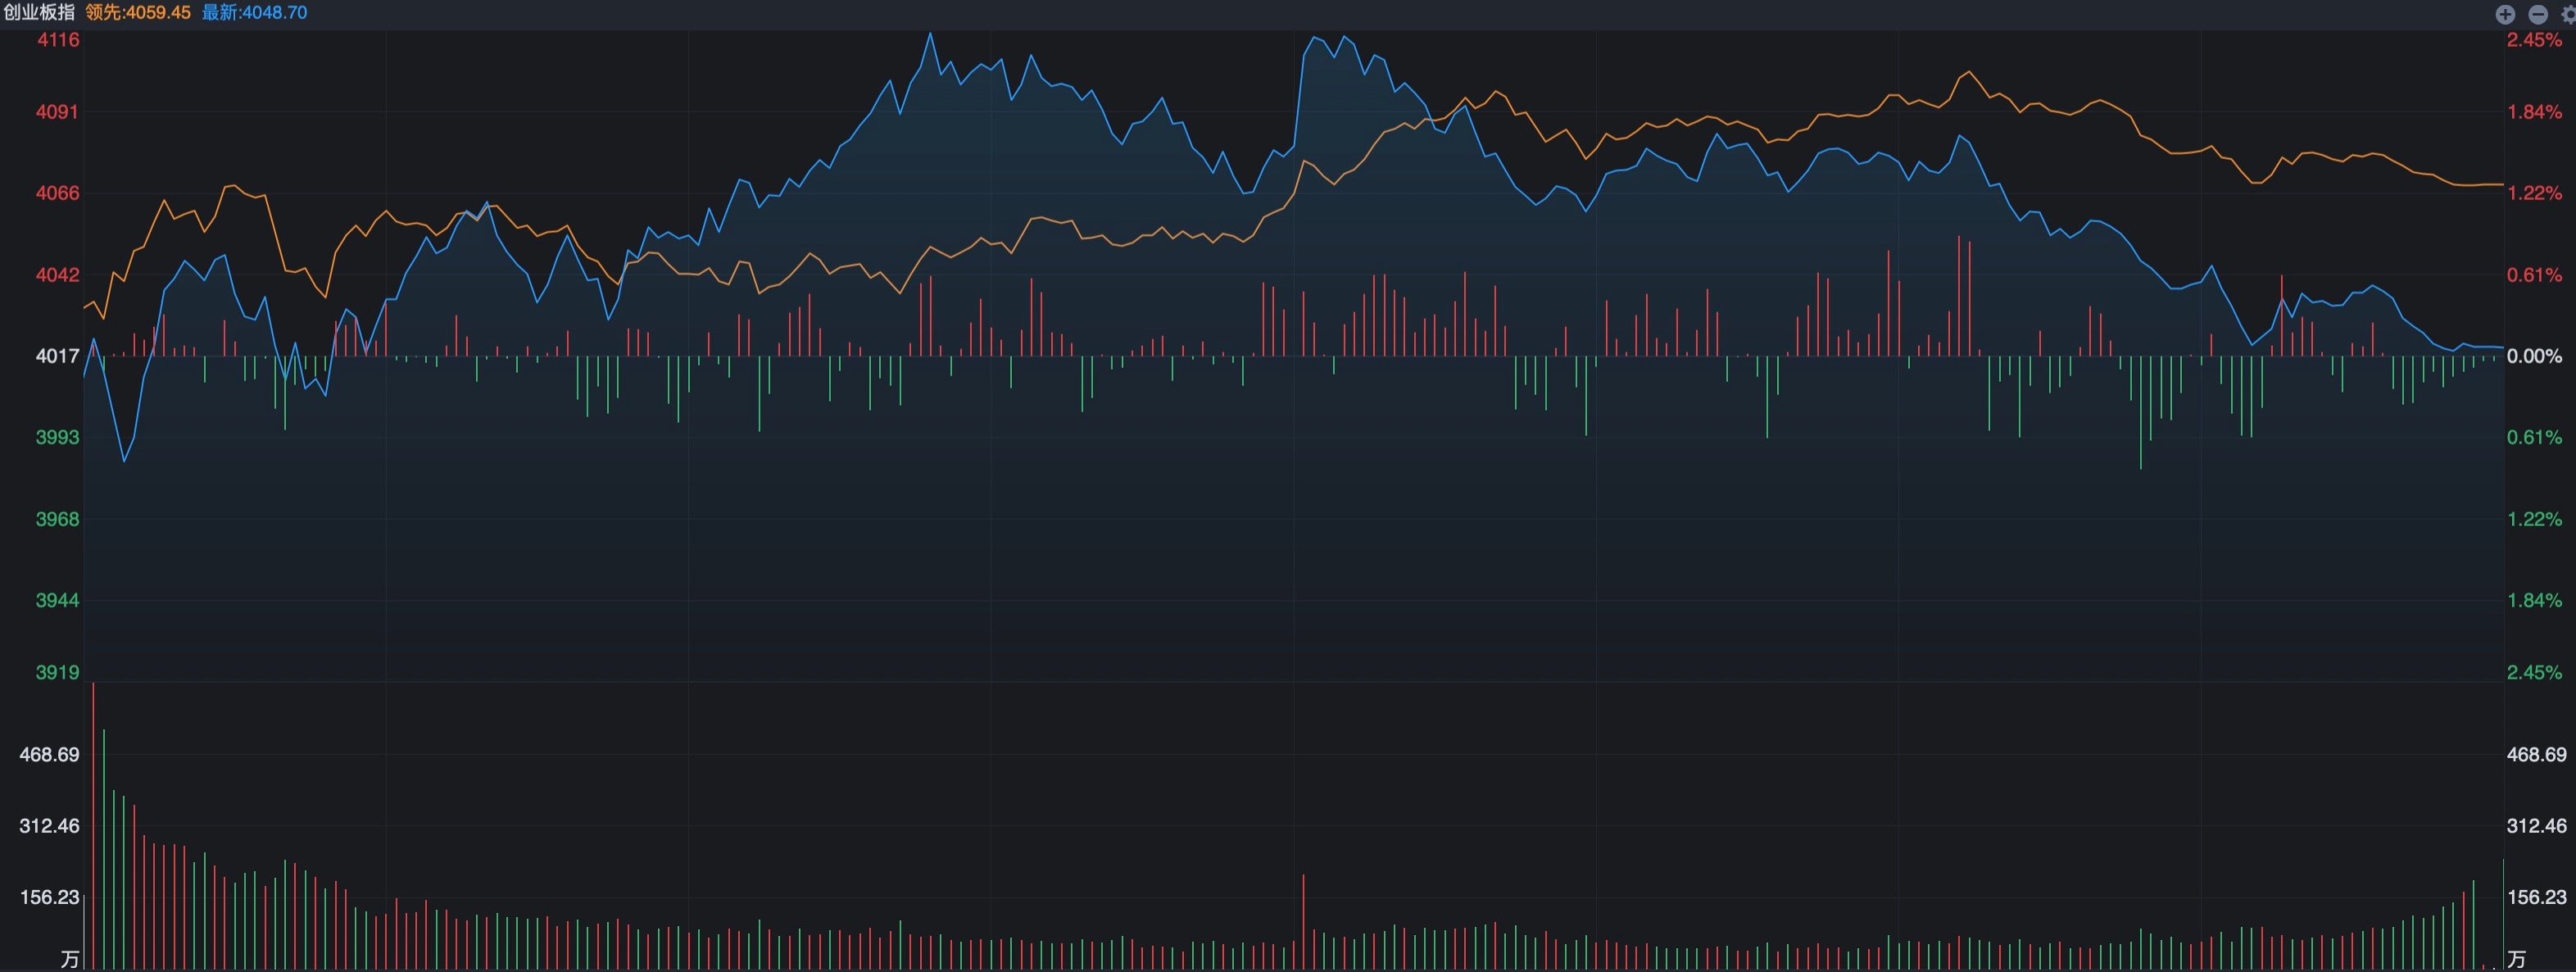Click the 万 unit label at bottom left
Viewport: 2576px width, 972px height.
[70, 960]
